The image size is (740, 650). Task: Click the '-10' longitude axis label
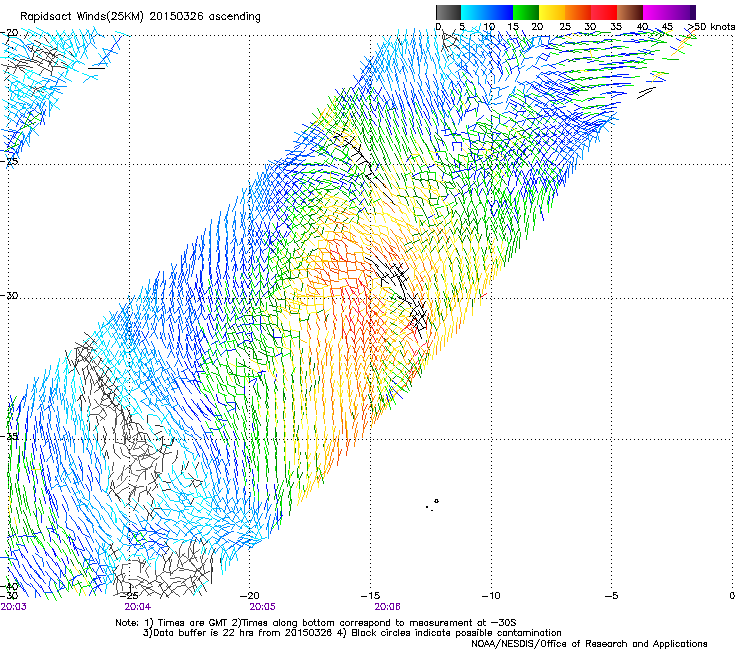pyautogui.click(x=491, y=596)
